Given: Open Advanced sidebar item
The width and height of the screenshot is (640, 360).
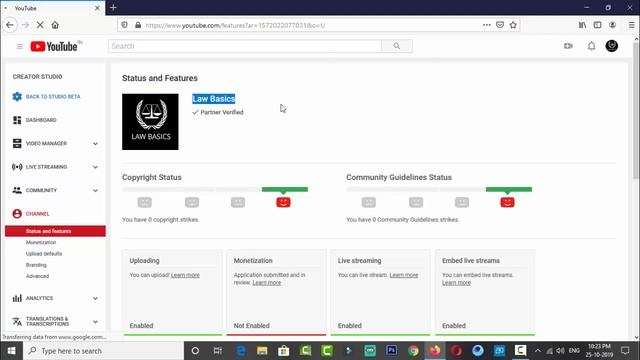Looking at the screenshot, I should click(38, 276).
